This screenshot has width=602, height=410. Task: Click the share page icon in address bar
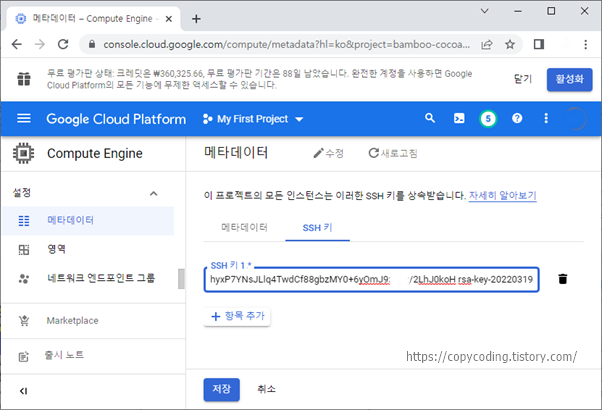[x=487, y=45]
